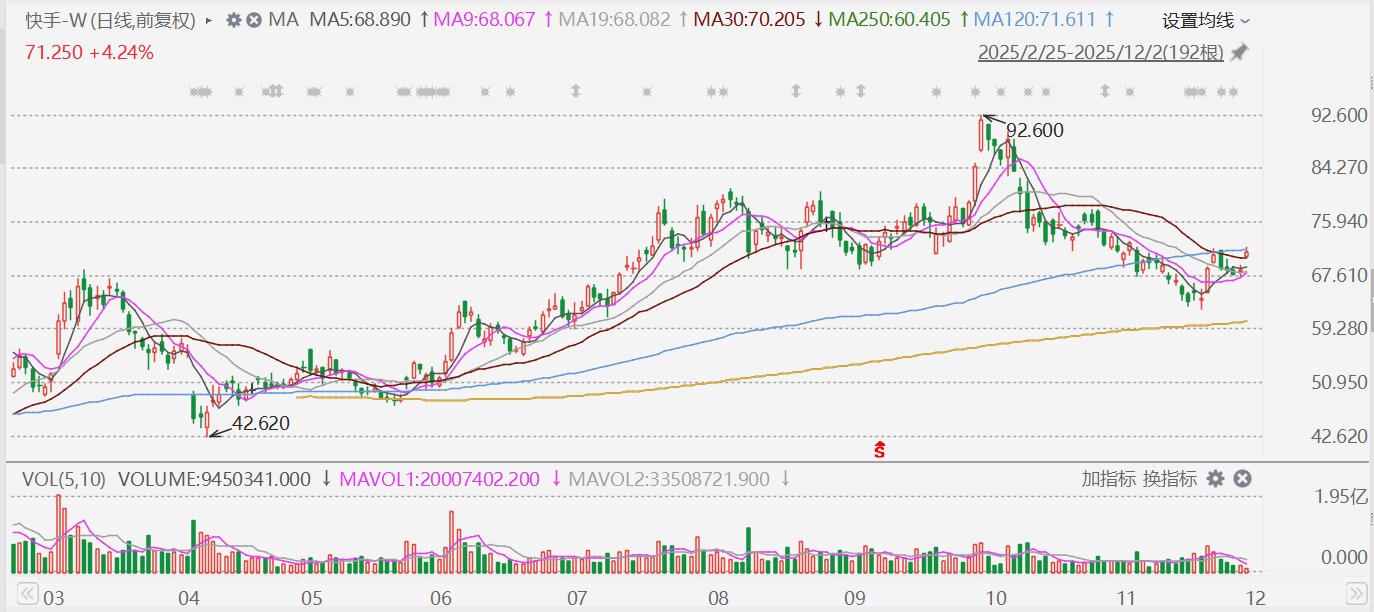1374x612 pixels.
Task: Click the 42.620 low price marker
Action: click(x=260, y=424)
